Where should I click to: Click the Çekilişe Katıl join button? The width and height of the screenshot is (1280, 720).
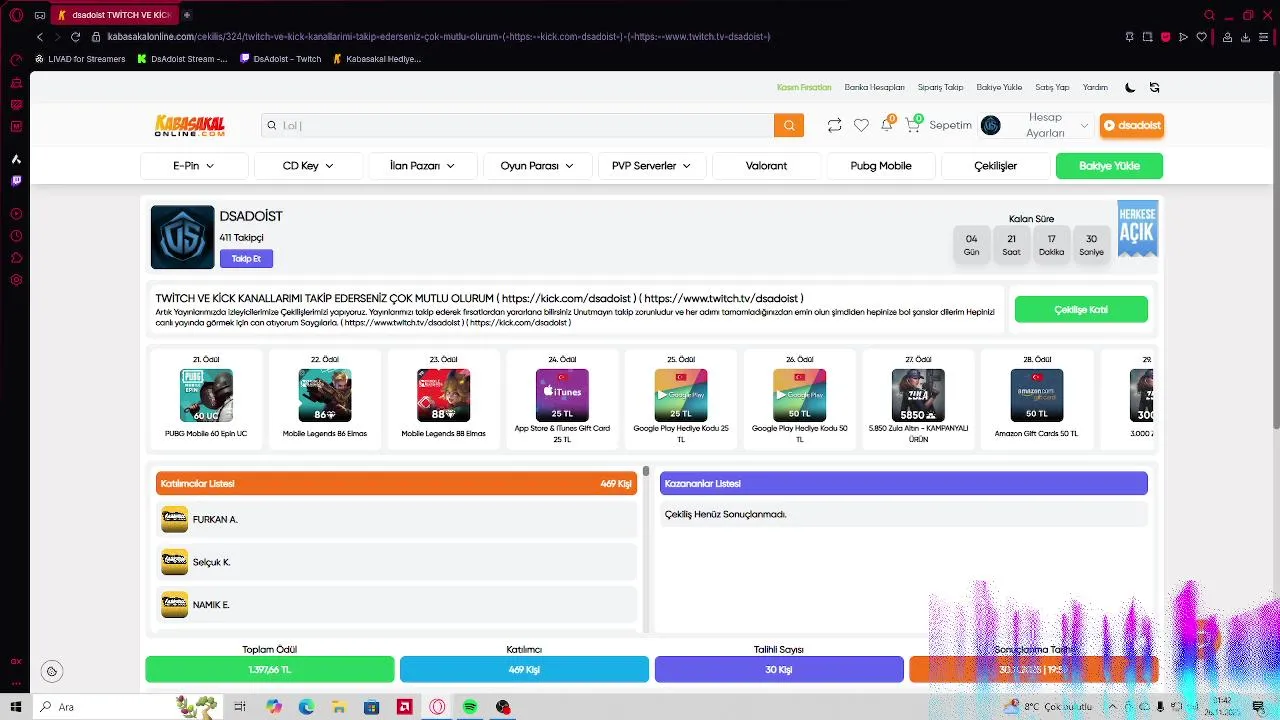coord(1081,310)
